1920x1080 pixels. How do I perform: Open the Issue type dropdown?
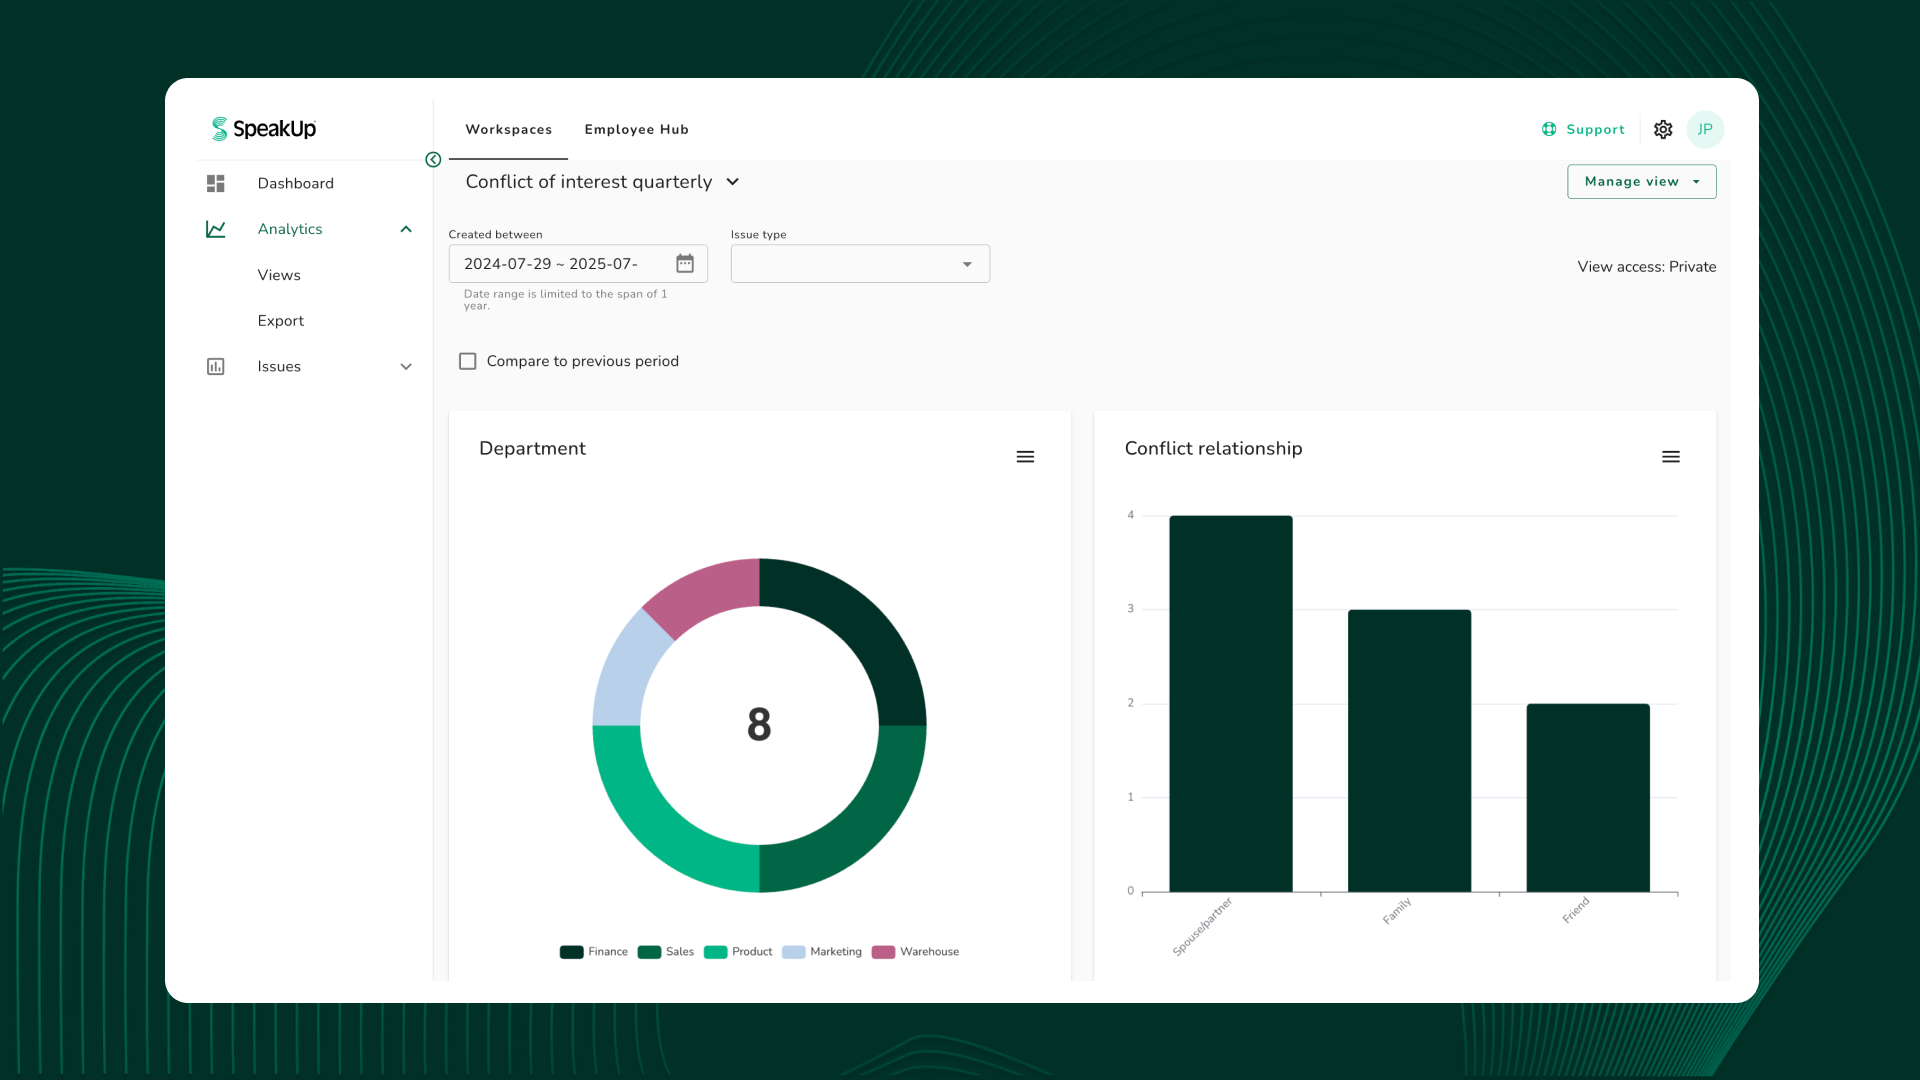[860, 264]
